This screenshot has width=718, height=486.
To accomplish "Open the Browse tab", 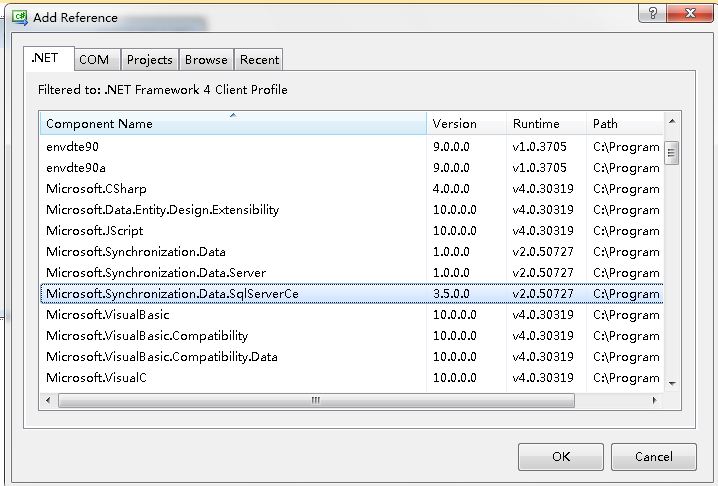I will click(x=207, y=60).
